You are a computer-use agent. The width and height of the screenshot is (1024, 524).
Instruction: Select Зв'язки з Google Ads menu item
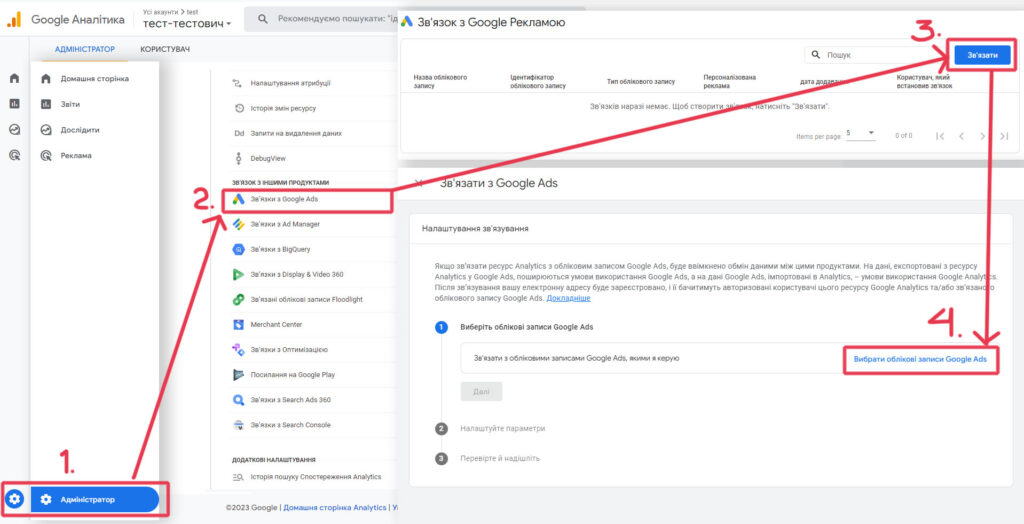coord(284,199)
